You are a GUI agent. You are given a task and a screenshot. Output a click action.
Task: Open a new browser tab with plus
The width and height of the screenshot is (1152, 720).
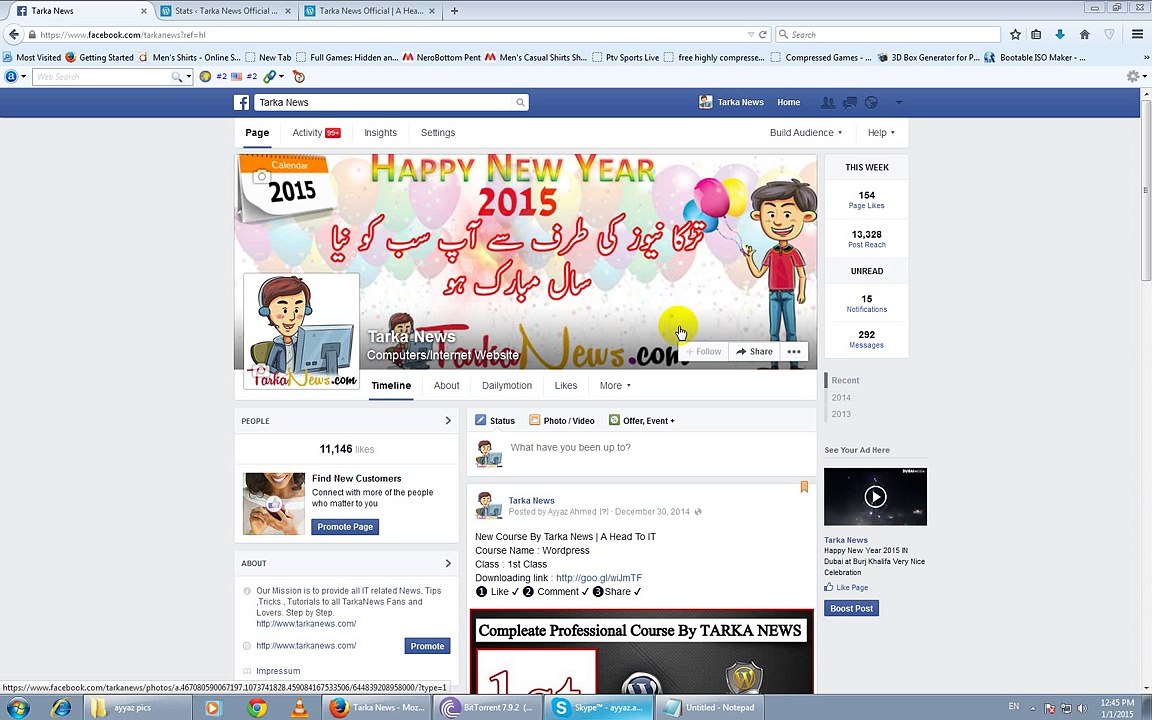click(454, 11)
